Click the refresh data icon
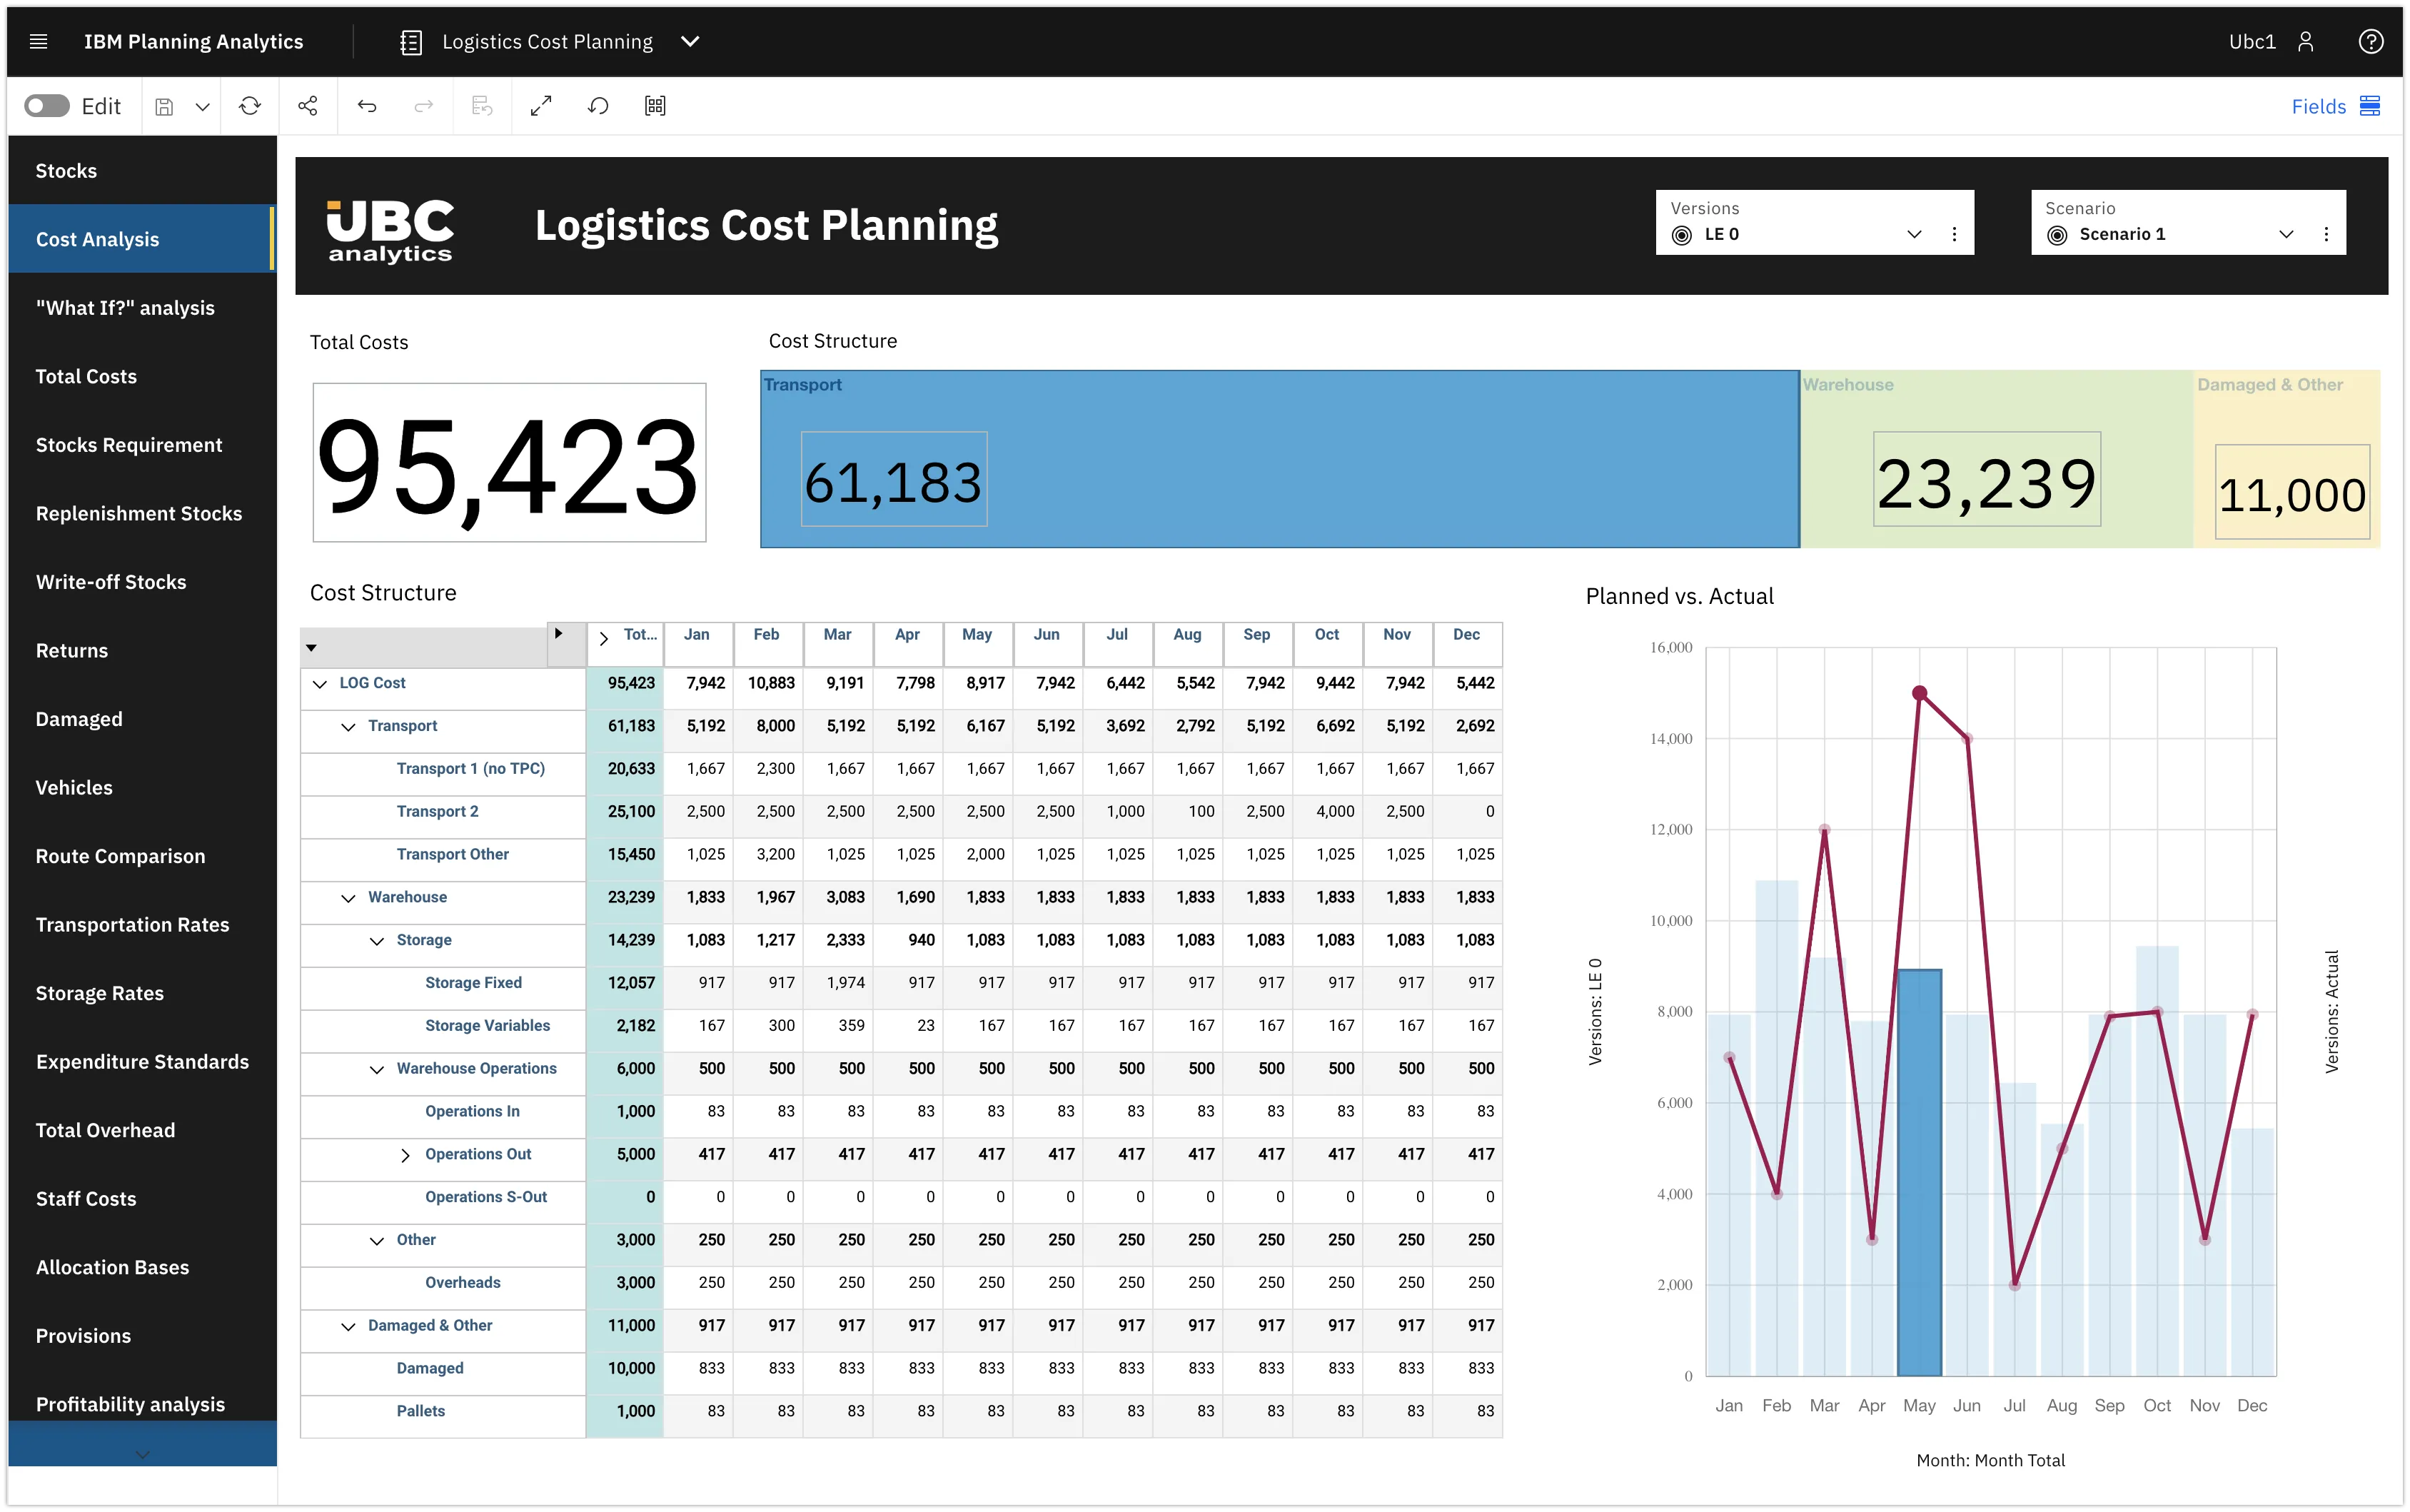 point(250,106)
